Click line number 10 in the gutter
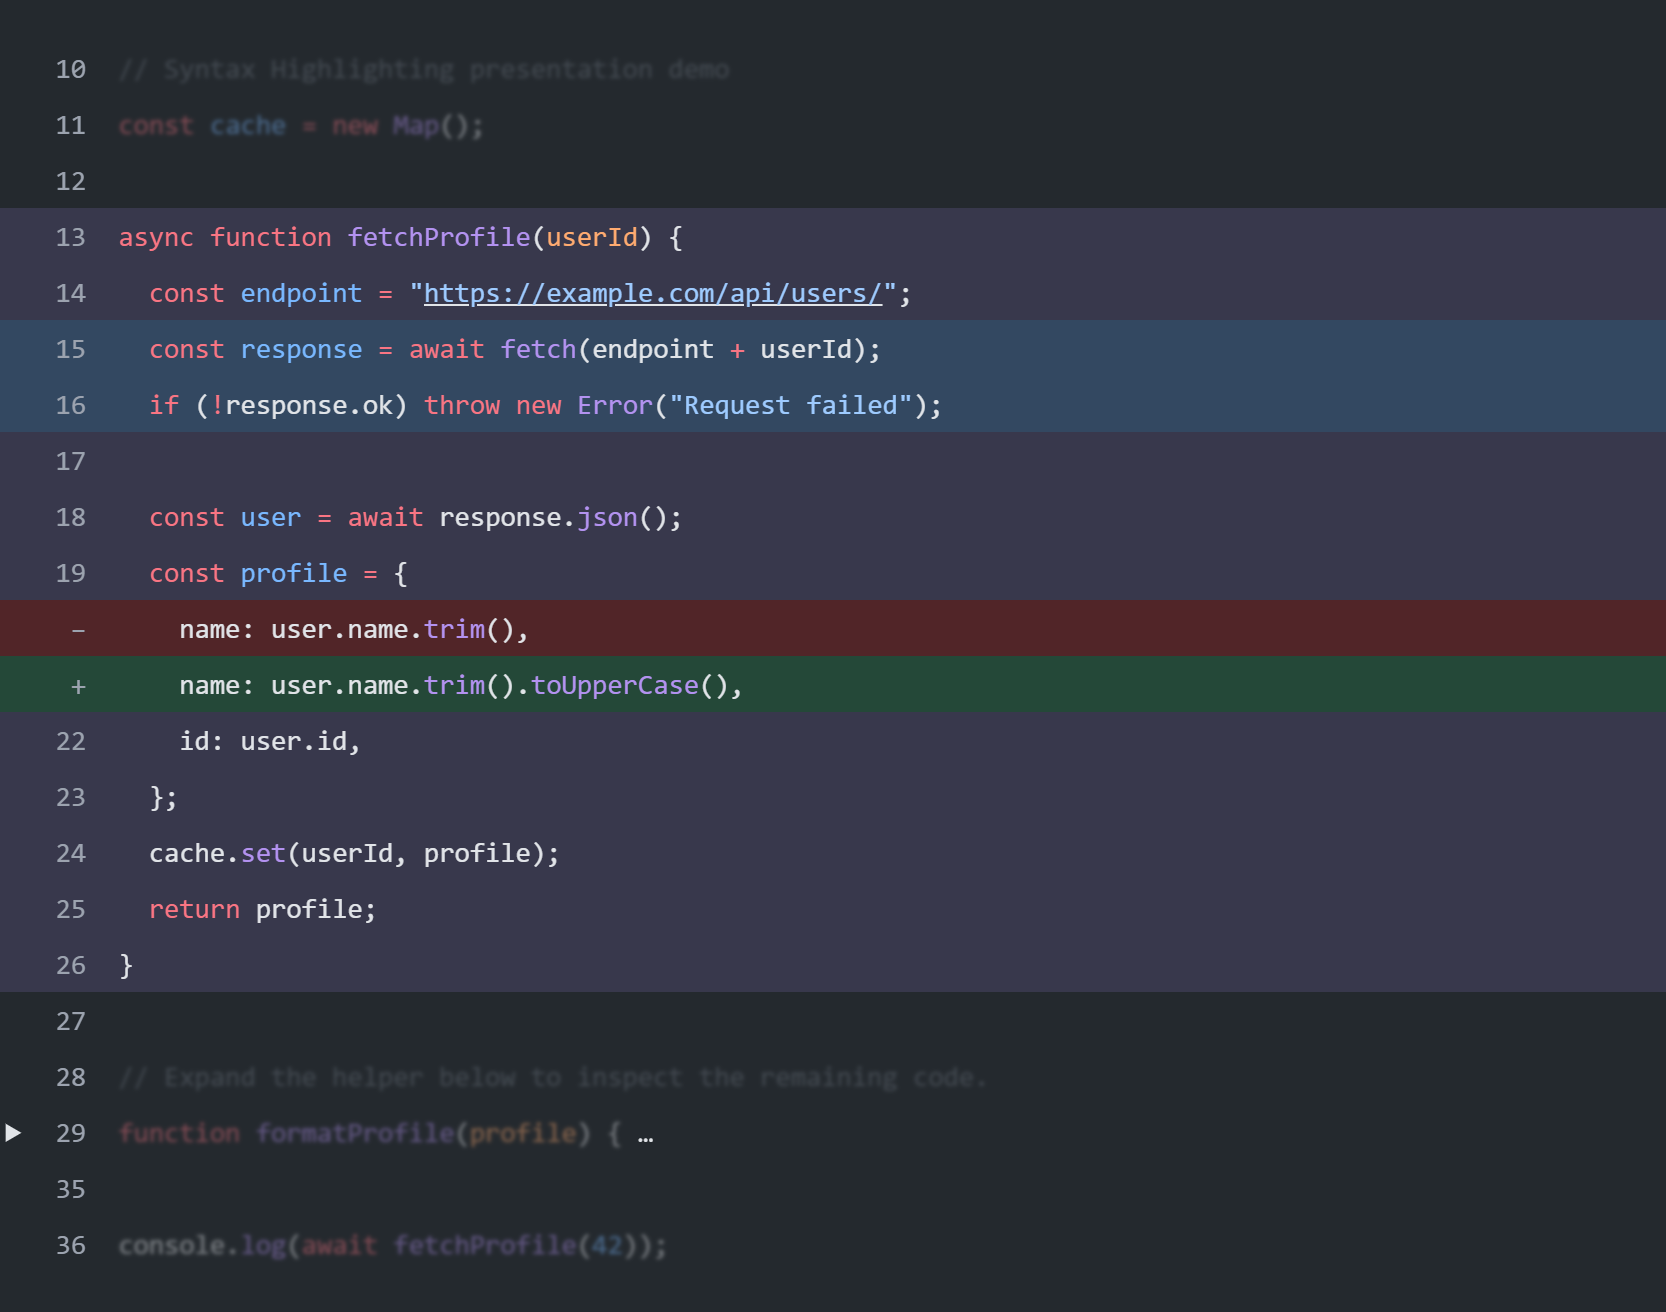1666x1312 pixels. pyautogui.click(x=71, y=69)
